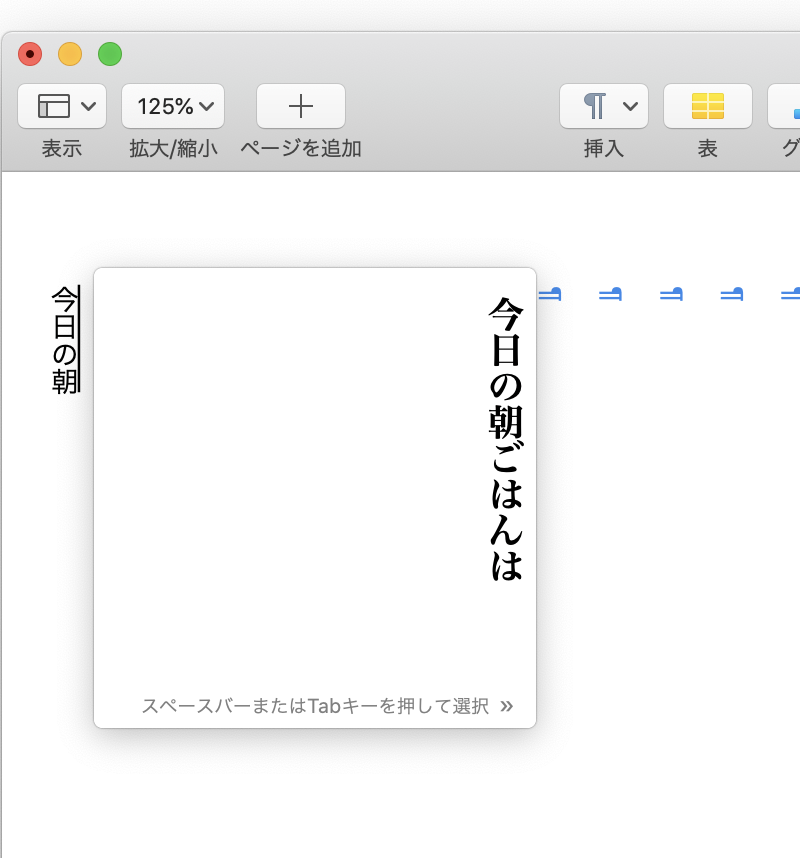Click the vertical 今日の朝 text in the document
800x858 pixels.
[64, 340]
